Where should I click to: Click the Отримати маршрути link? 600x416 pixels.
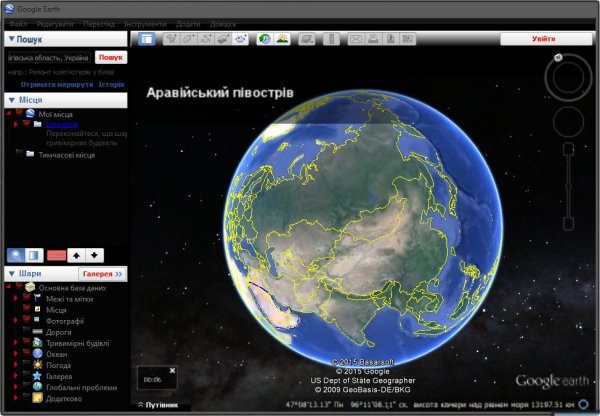tap(57, 84)
